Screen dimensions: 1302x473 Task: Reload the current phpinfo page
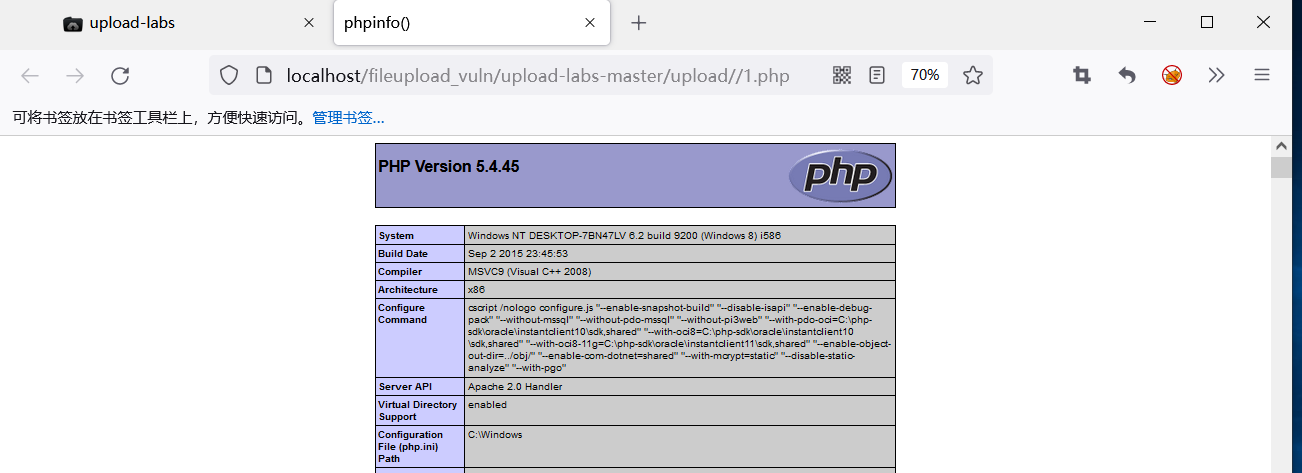tap(120, 75)
